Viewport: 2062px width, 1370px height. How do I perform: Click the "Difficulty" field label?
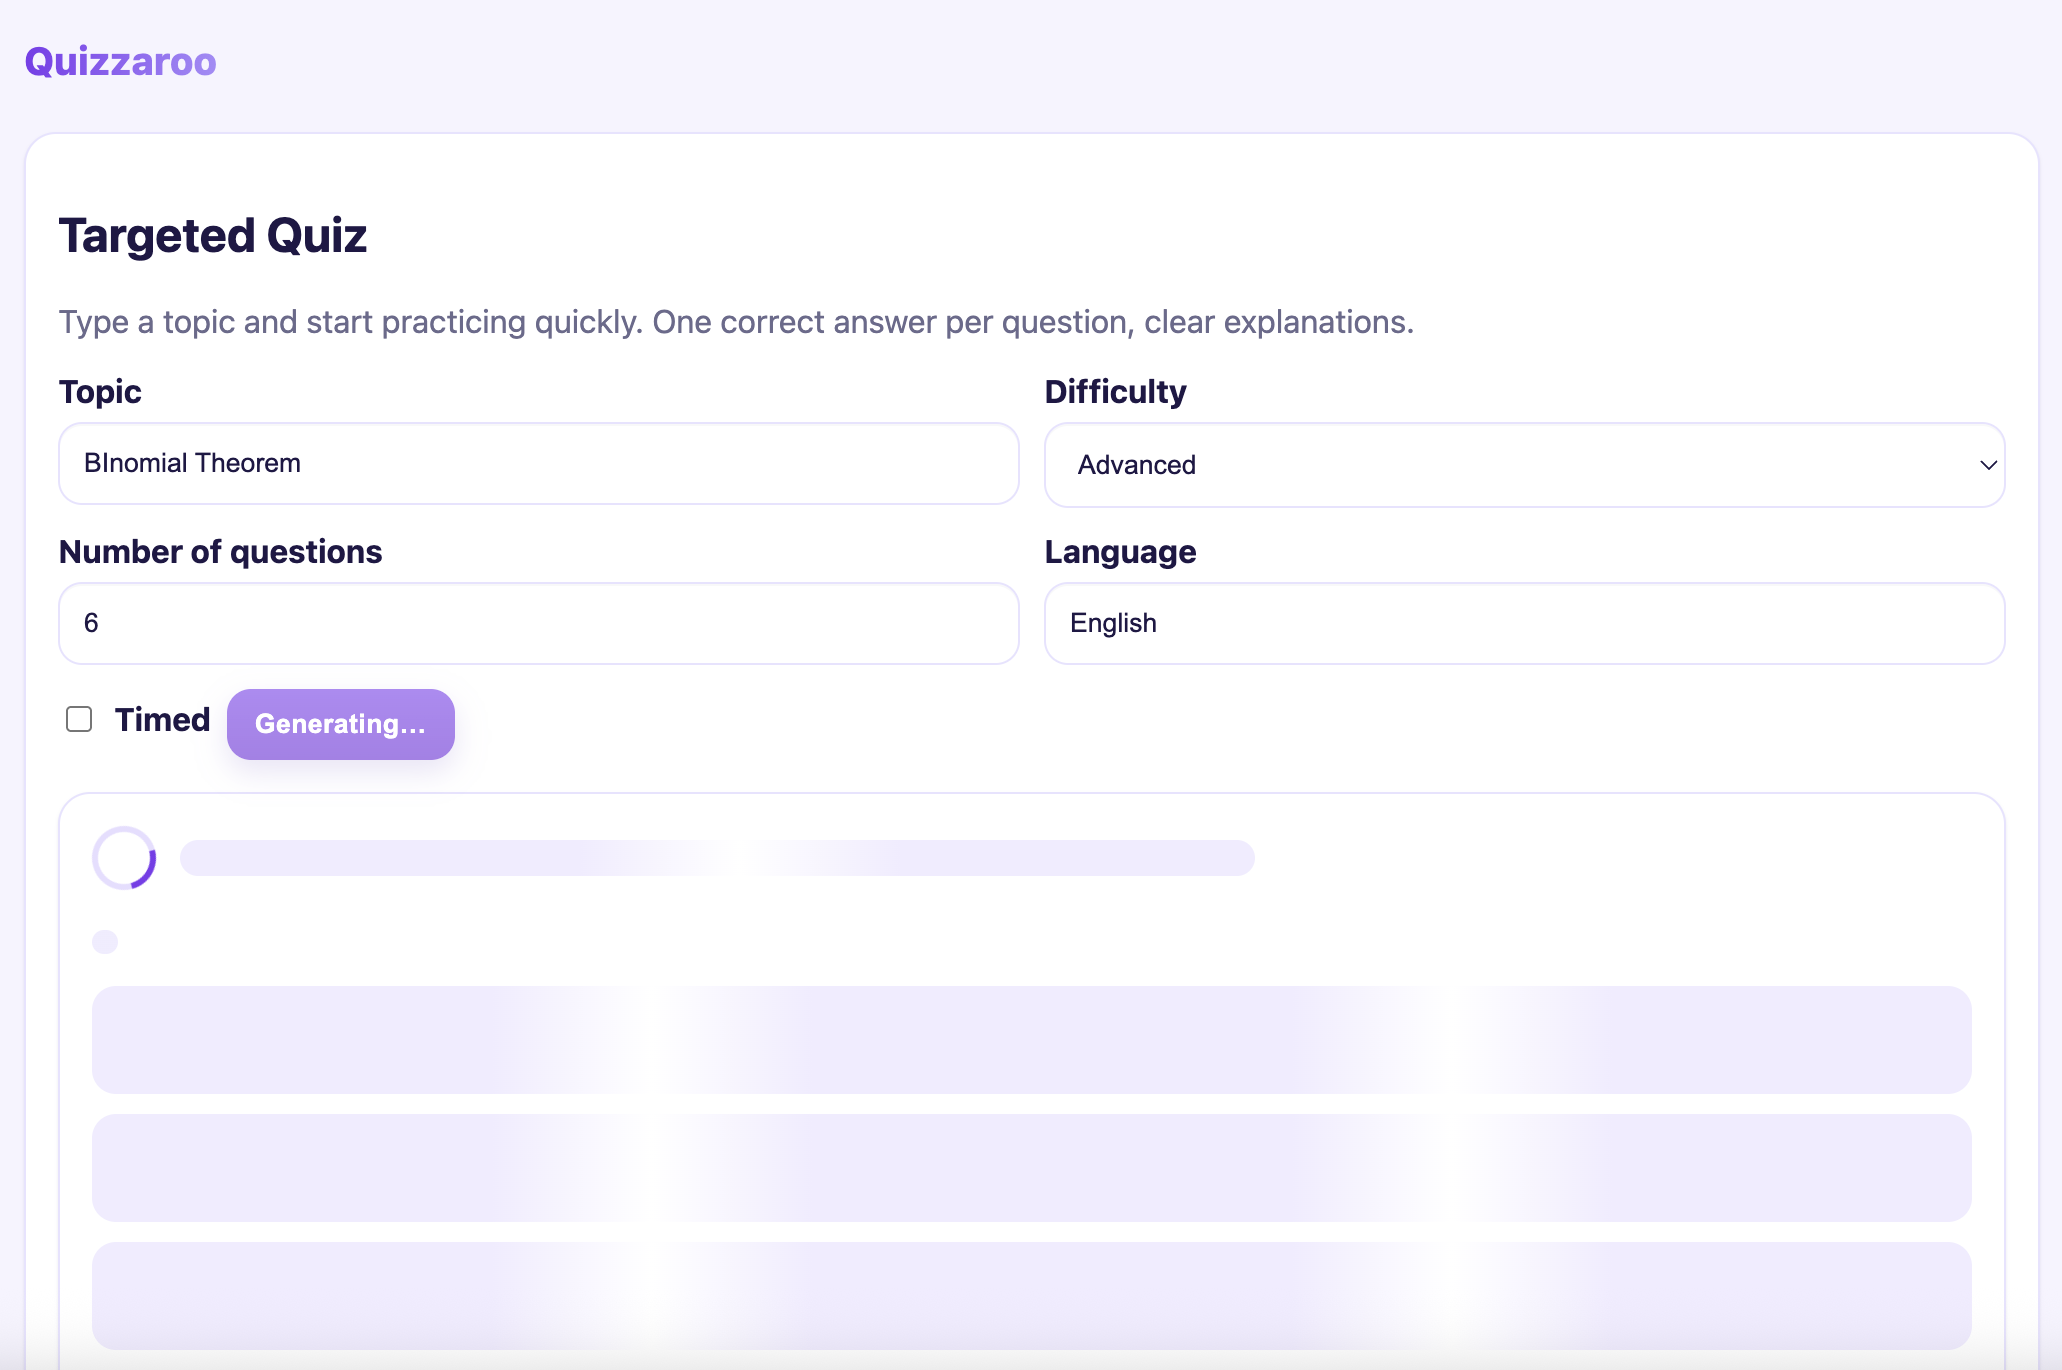[x=1115, y=392]
